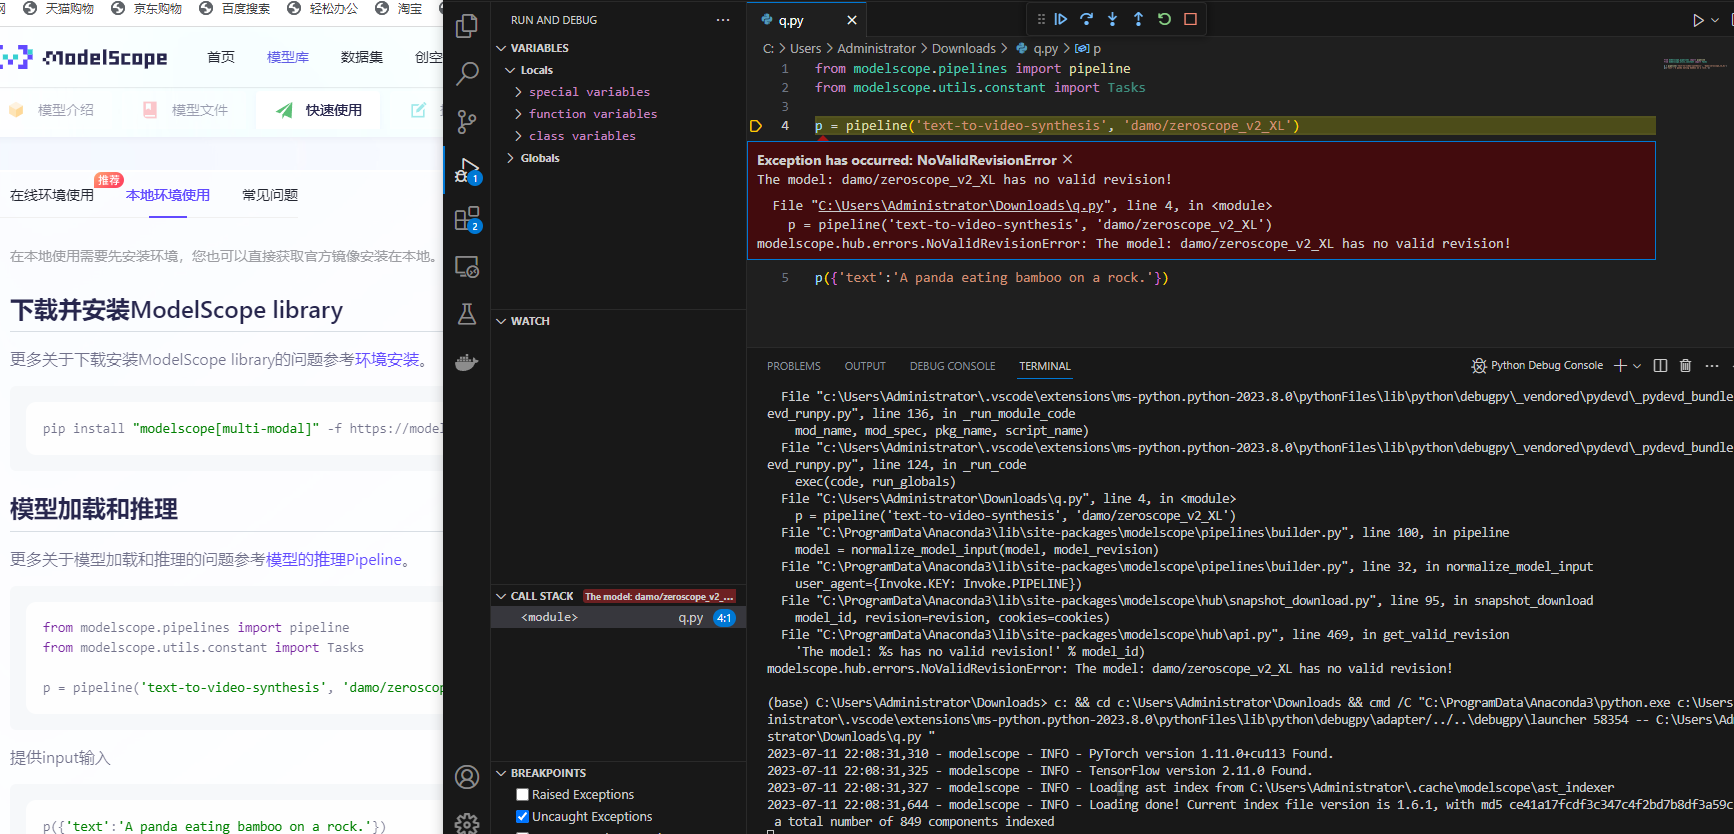This screenshot has height=834, width=1734.
Task: Switch to the OUTPUT panel tab
Action: pos(865,366)
